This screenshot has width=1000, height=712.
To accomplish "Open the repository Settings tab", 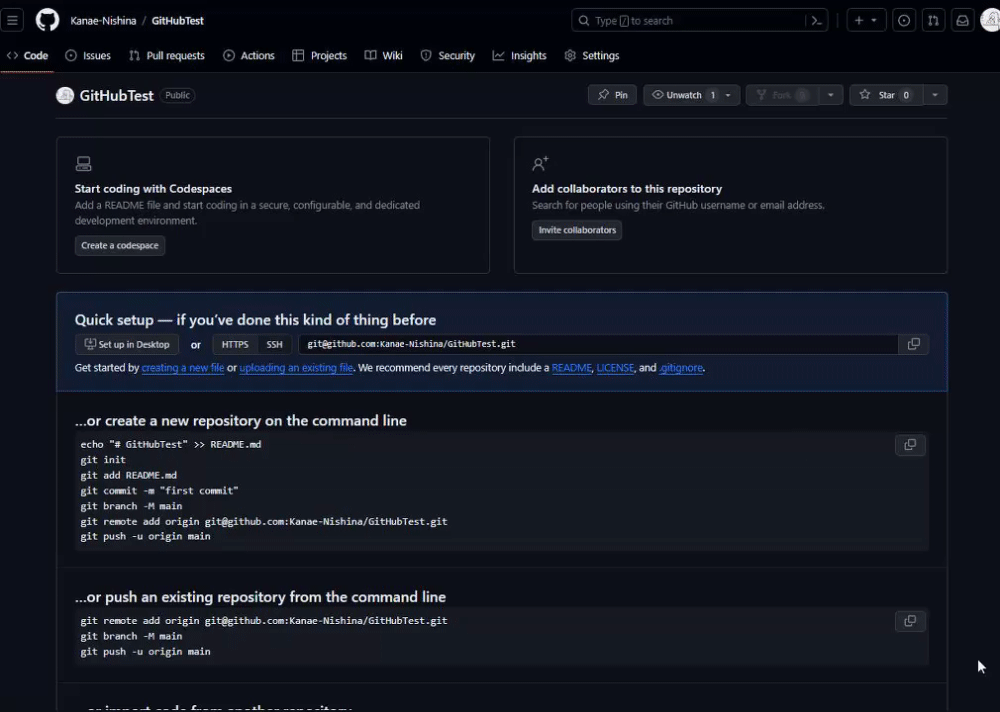I will tap(592, 56).
